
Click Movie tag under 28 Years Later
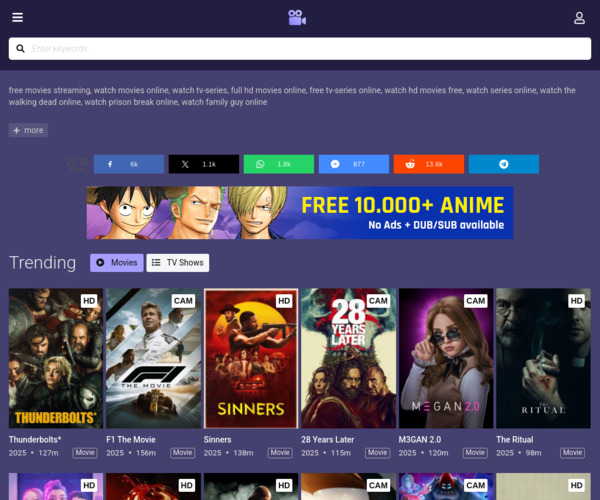378,453
